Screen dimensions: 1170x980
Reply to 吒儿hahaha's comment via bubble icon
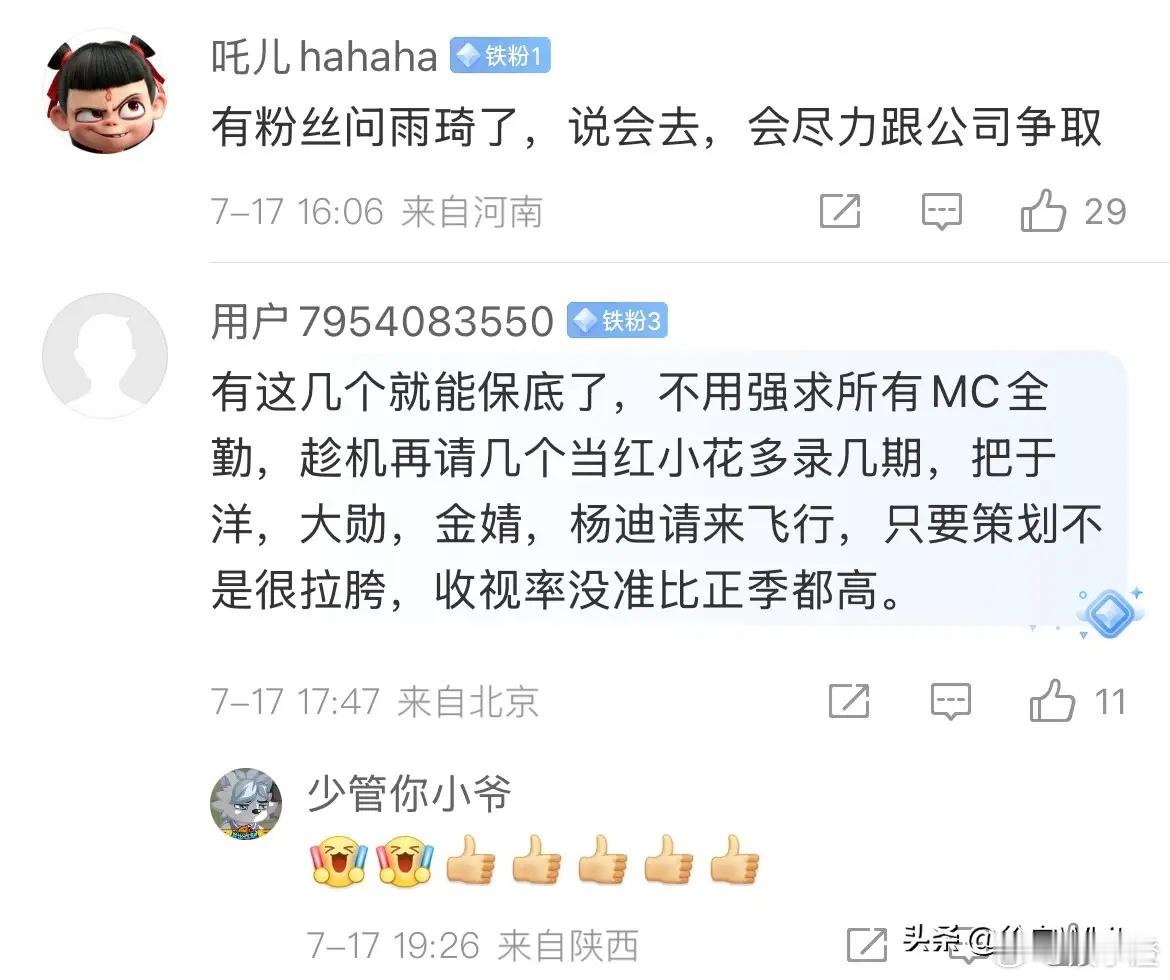942,212
